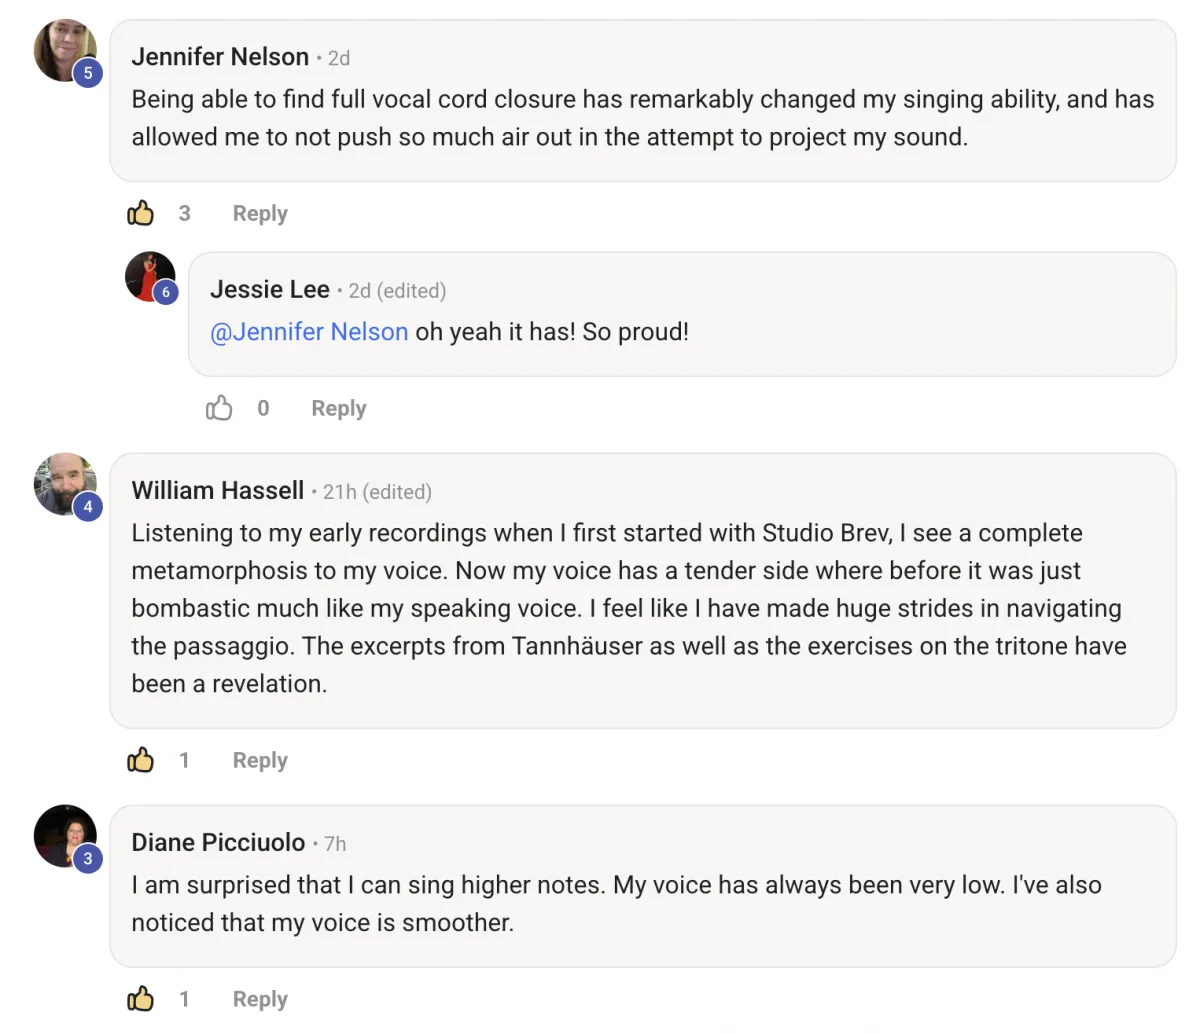Like Jessie Lee's reply with thumbs up
This screenshot has height=1034, width=1200.
point(219,408)
